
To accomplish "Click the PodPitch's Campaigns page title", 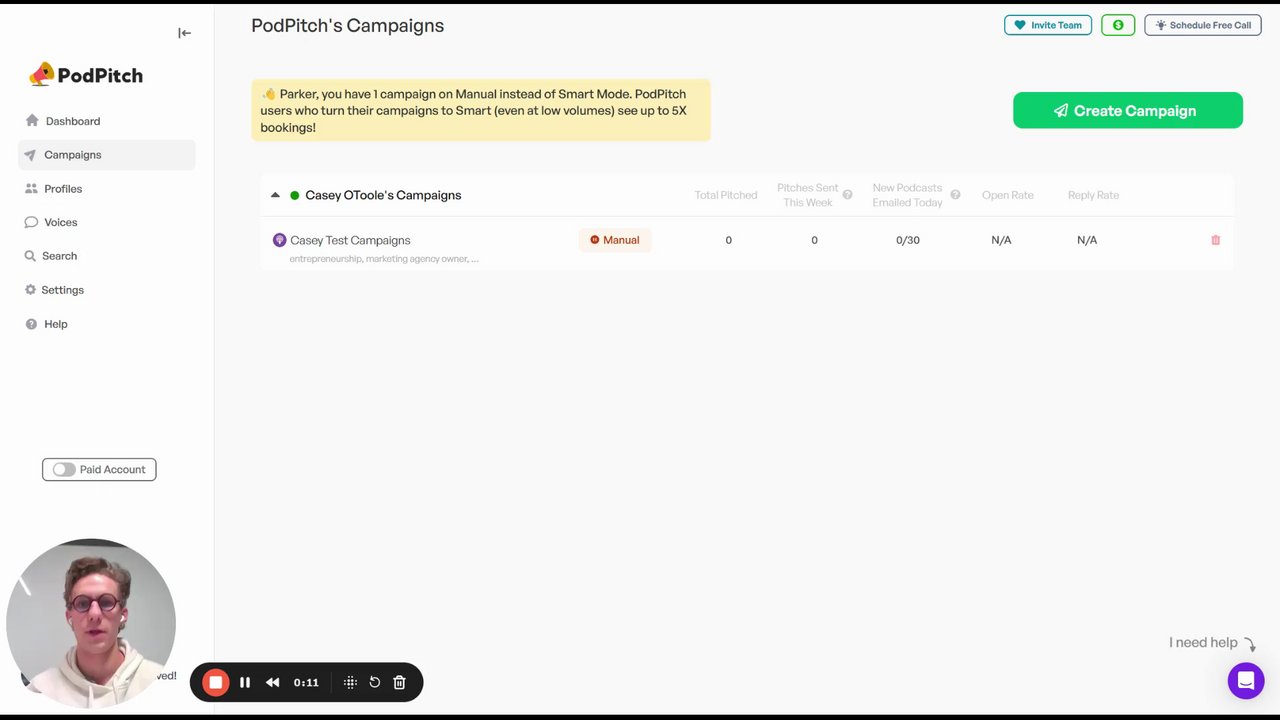I will (347, 26).
